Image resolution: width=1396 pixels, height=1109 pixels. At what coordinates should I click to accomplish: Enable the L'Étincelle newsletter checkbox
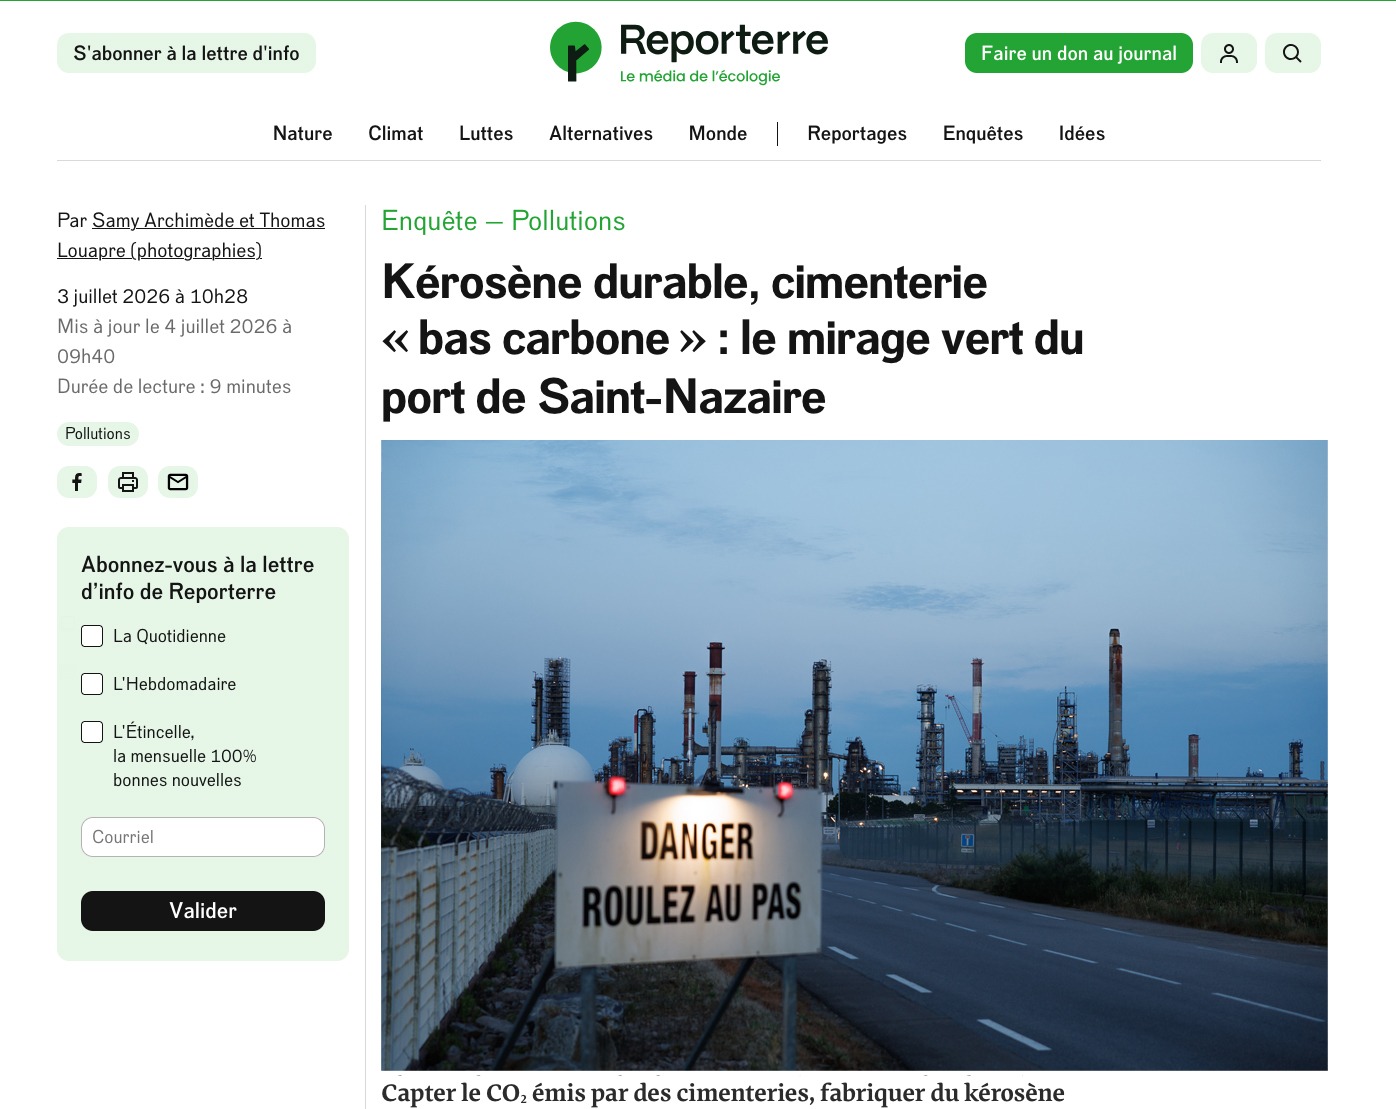point(92,732)
